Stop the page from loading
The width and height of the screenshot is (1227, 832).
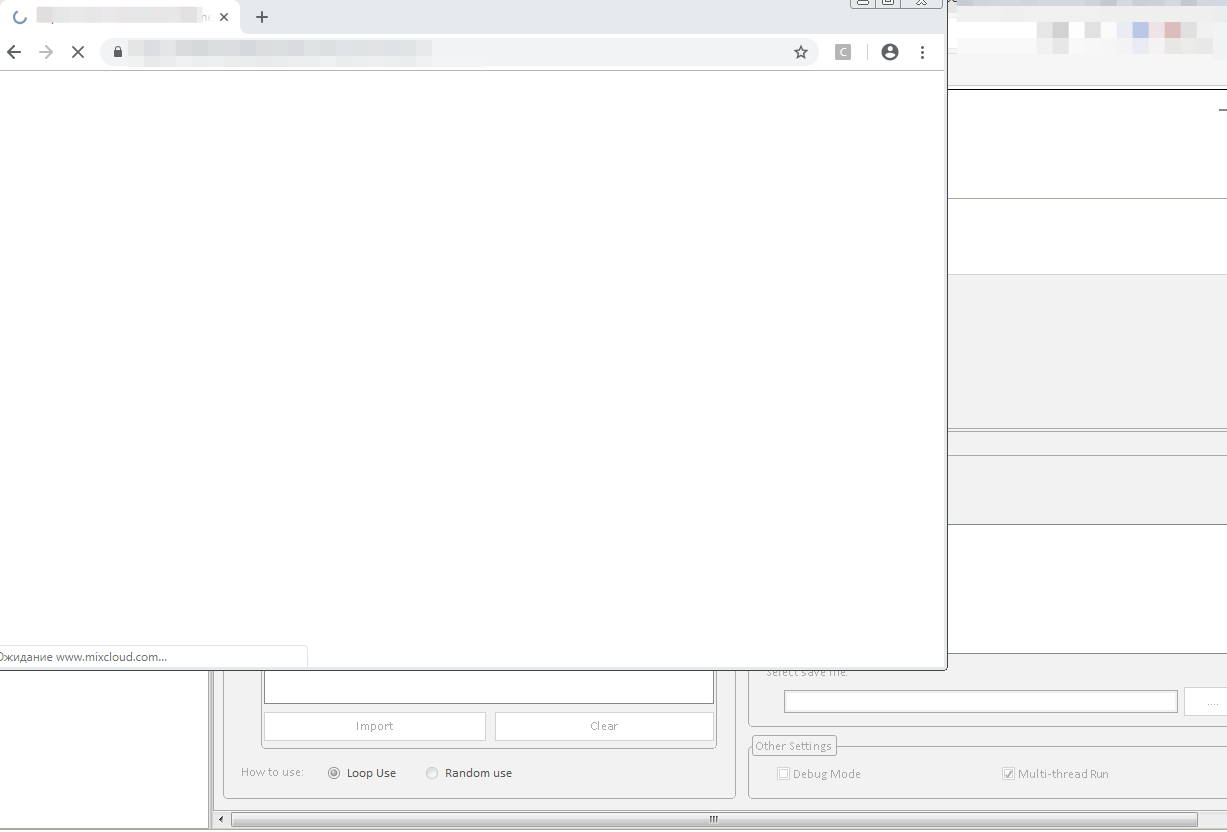click(77, 52)
